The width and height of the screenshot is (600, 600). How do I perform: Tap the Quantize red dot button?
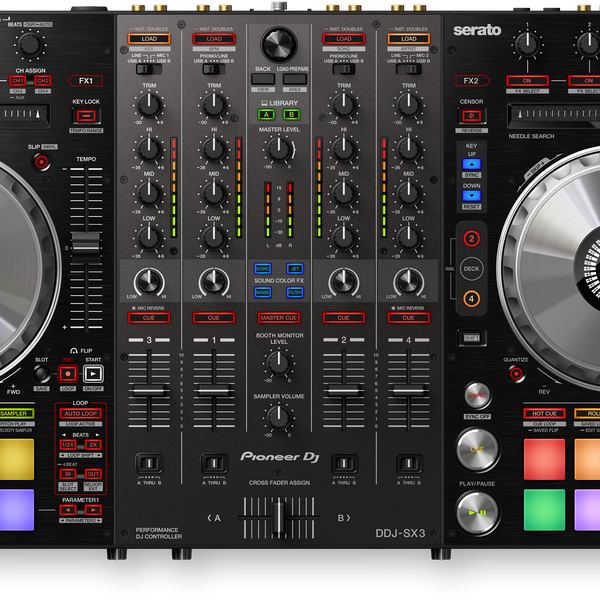pyautogui.click(x=516, y=373)
